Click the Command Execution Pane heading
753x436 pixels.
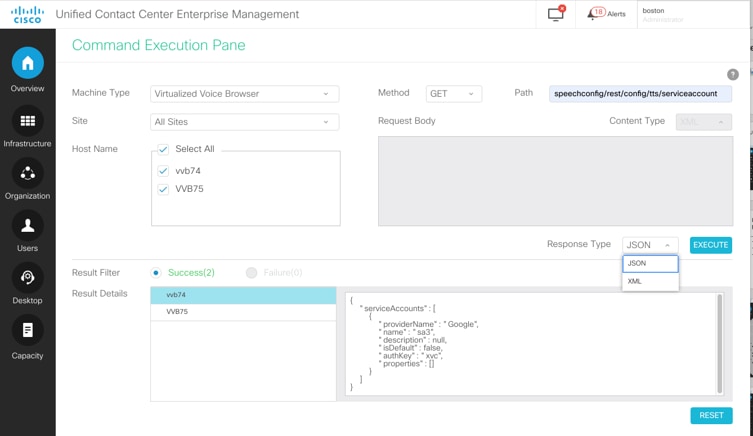point(158,45)
